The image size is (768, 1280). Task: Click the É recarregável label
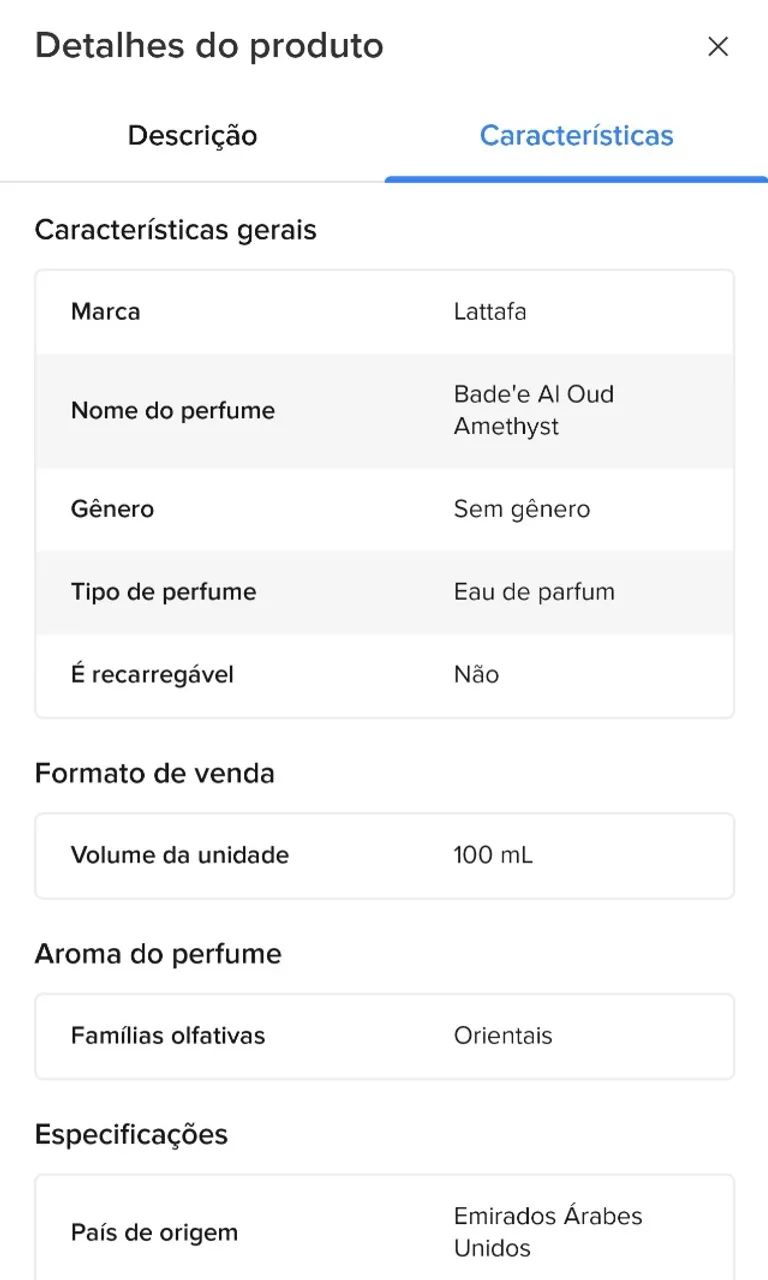[x=152, y=674]
